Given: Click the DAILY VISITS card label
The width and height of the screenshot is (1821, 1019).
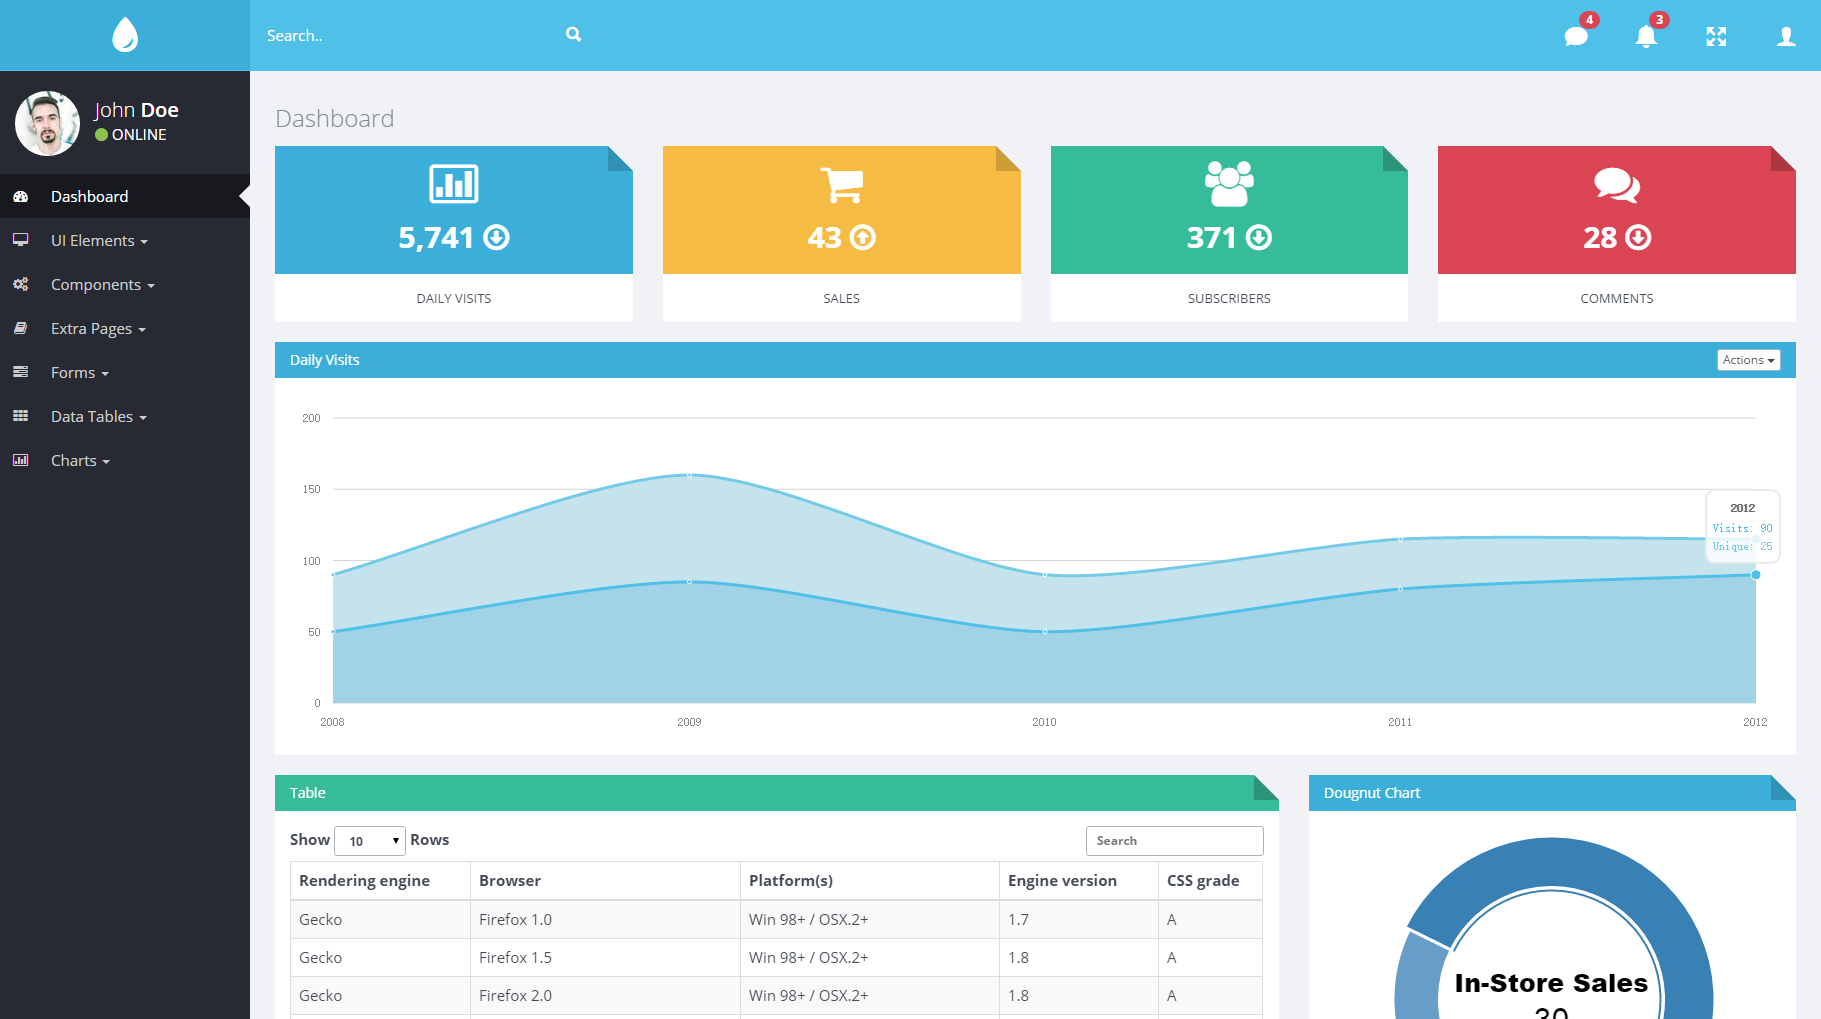Looking at the screenshot, I should pos(454,298).
